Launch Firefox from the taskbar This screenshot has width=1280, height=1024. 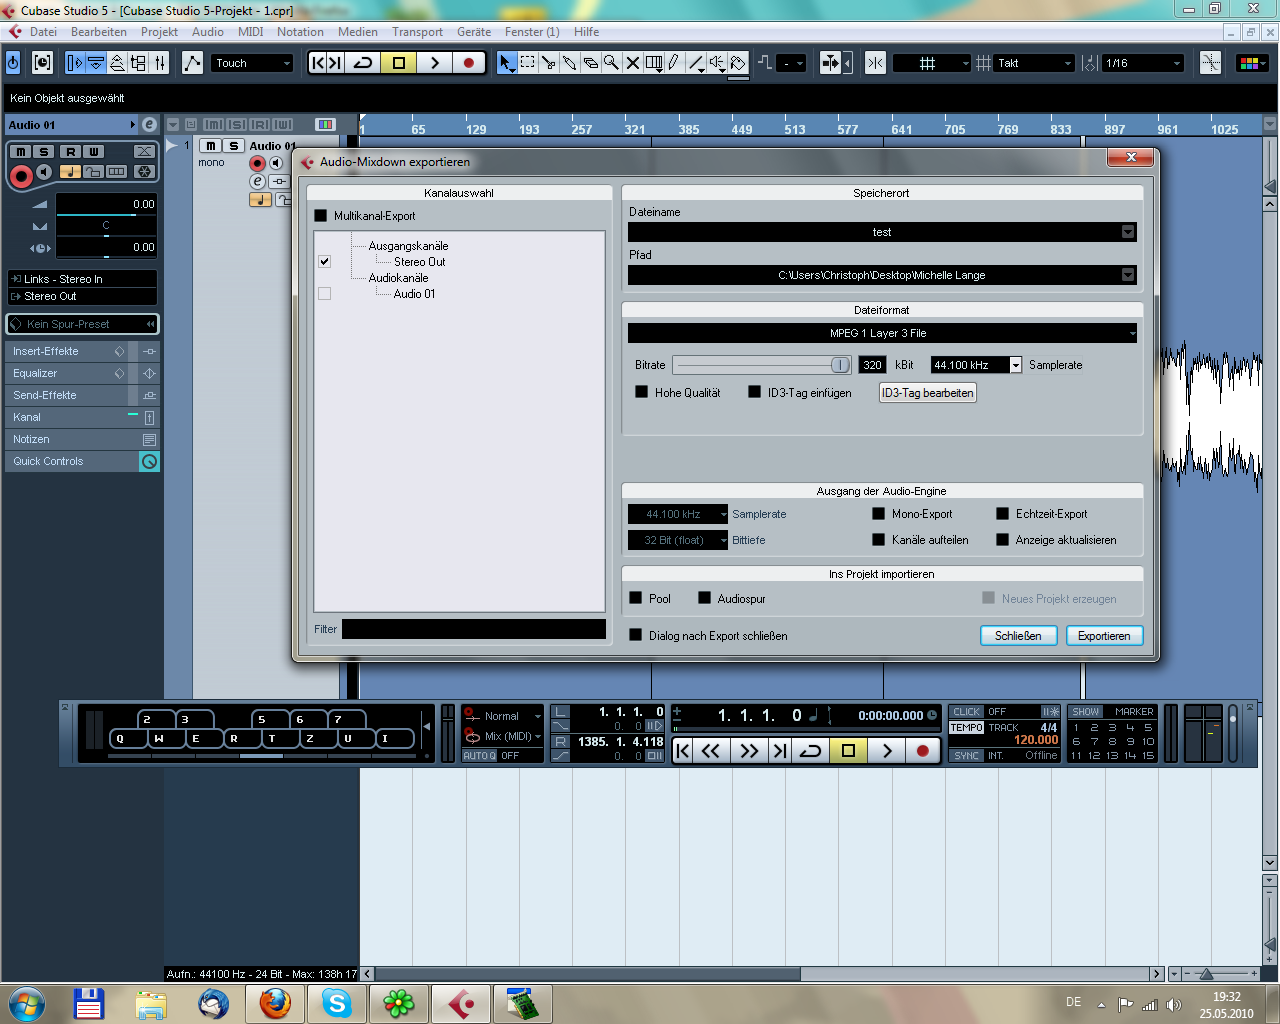[274, 1003]
